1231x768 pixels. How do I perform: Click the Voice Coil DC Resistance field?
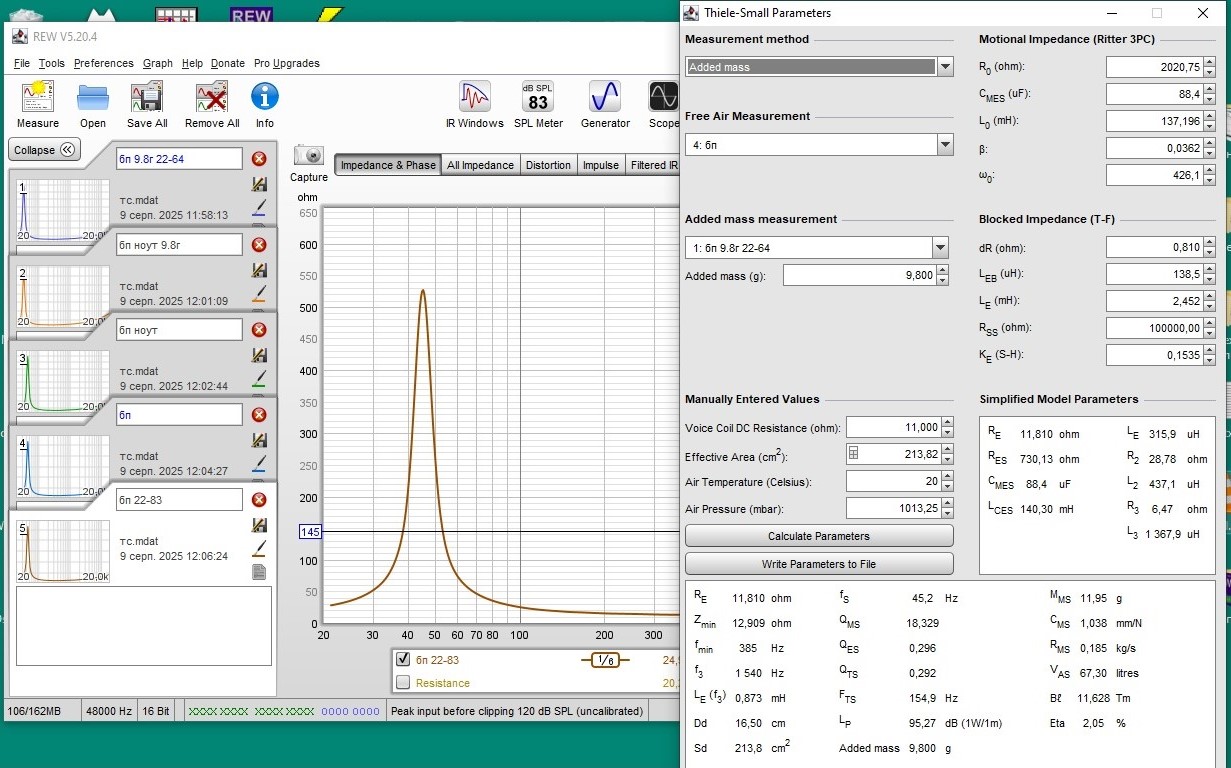pyautogui.click(x=893, y=428)
